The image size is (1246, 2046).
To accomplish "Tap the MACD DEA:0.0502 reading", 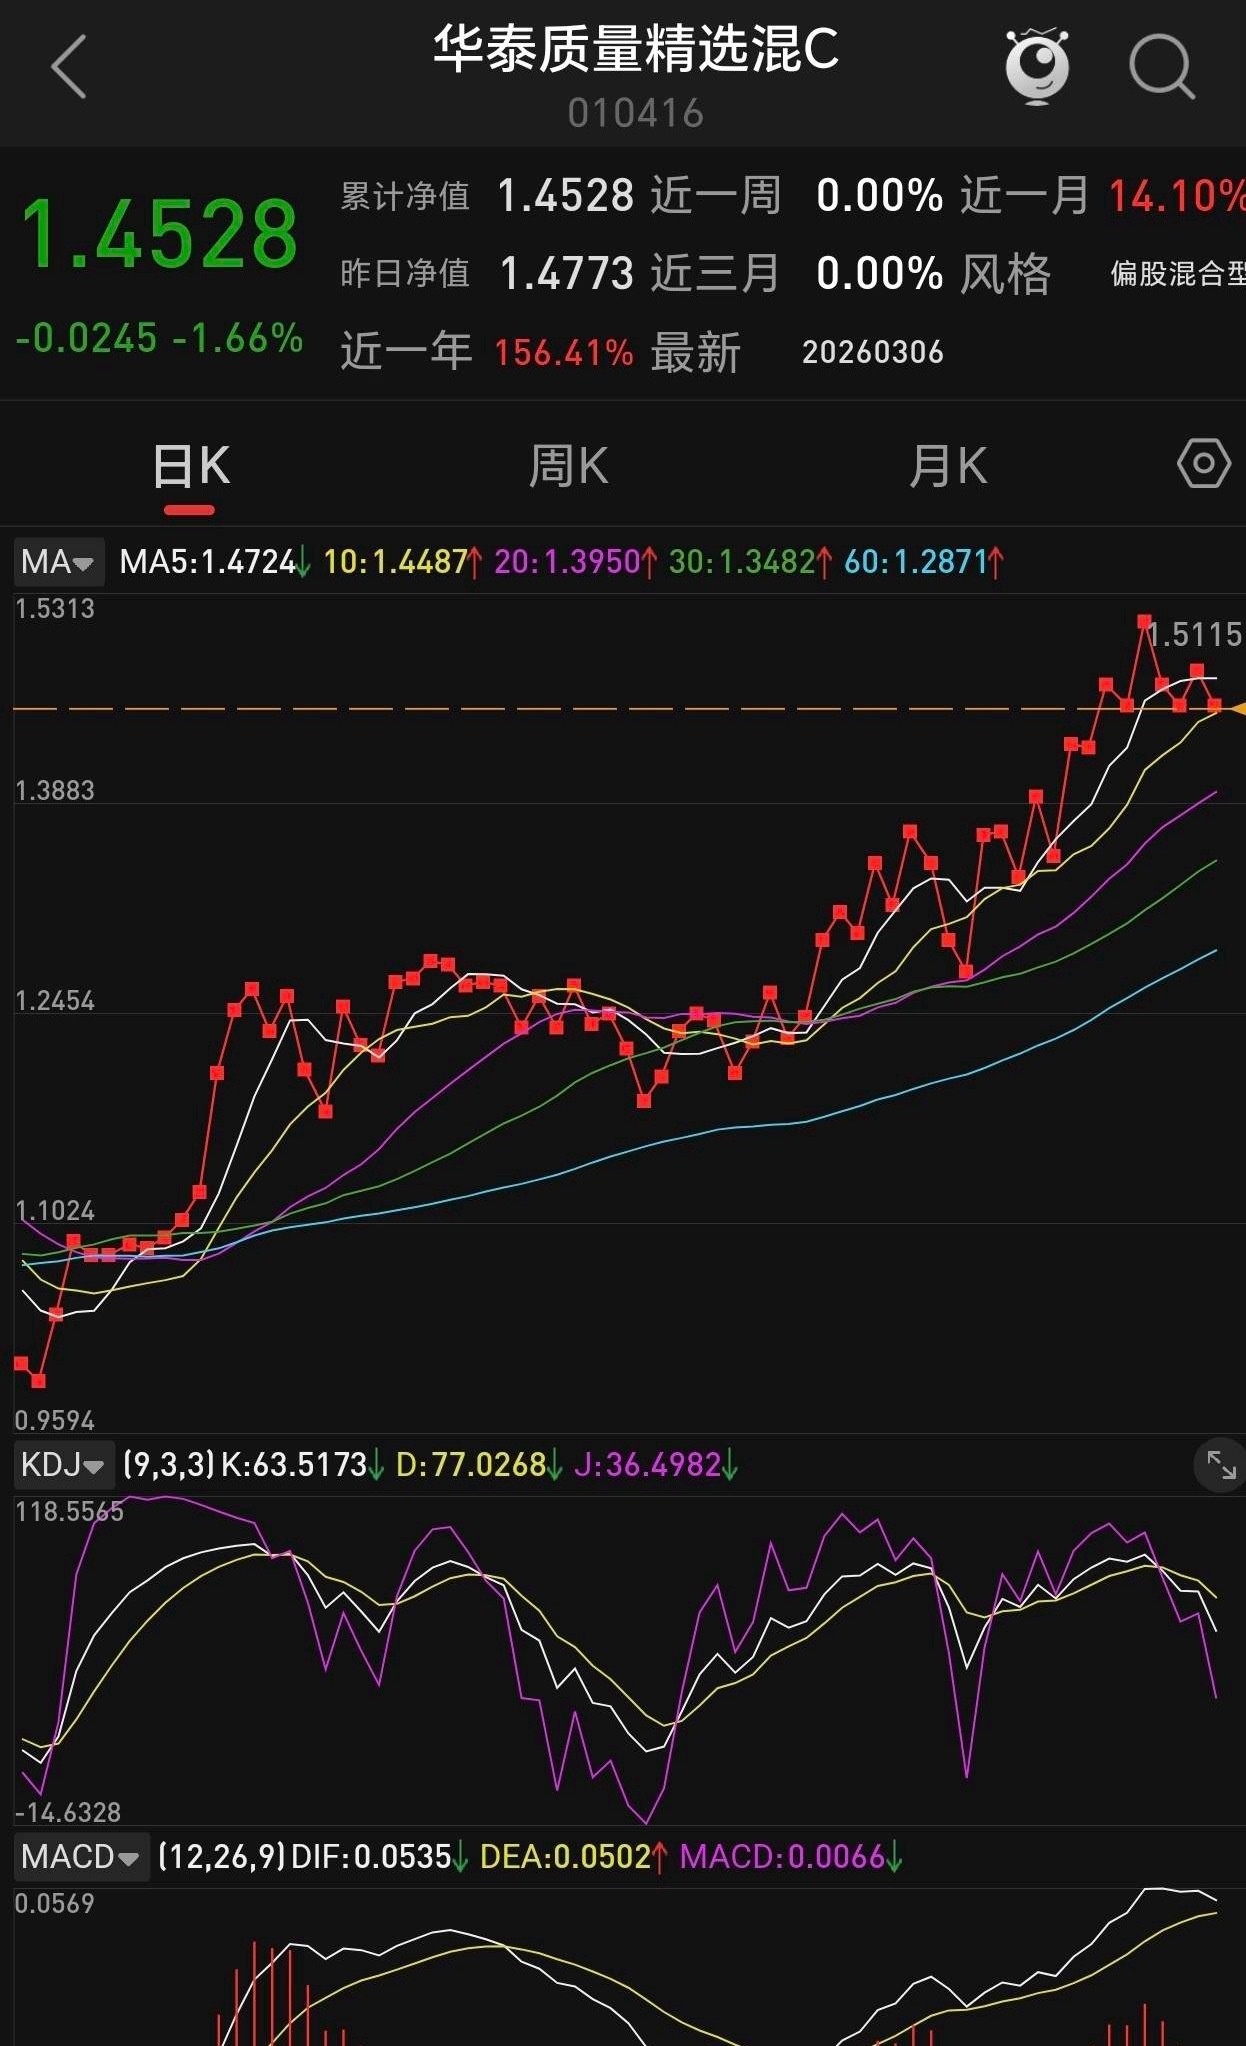I will click(x=566, y=1857).
